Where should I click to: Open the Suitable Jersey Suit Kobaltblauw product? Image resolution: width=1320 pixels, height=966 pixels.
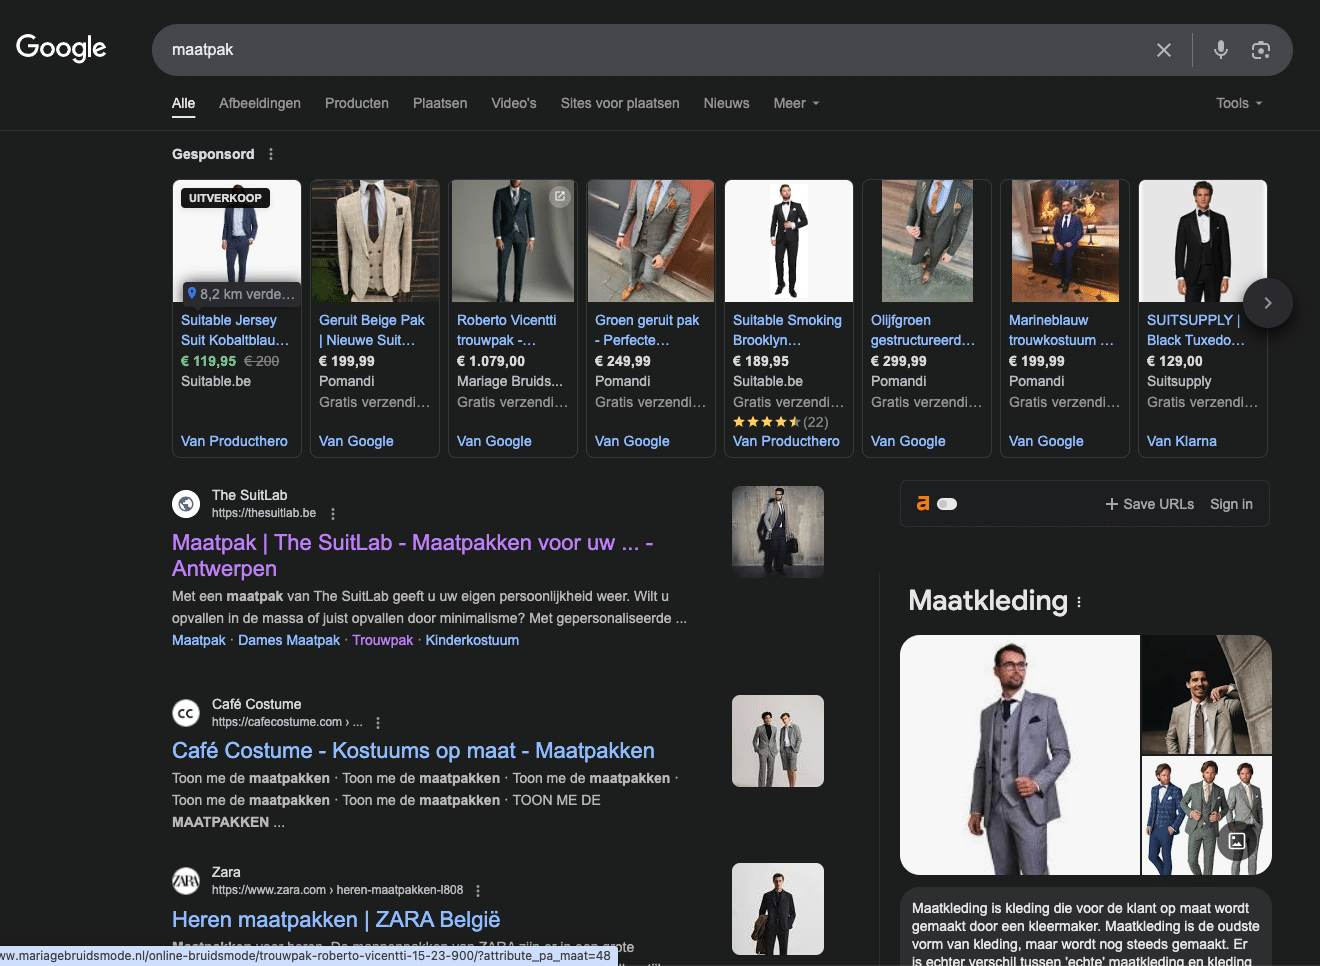235,330
